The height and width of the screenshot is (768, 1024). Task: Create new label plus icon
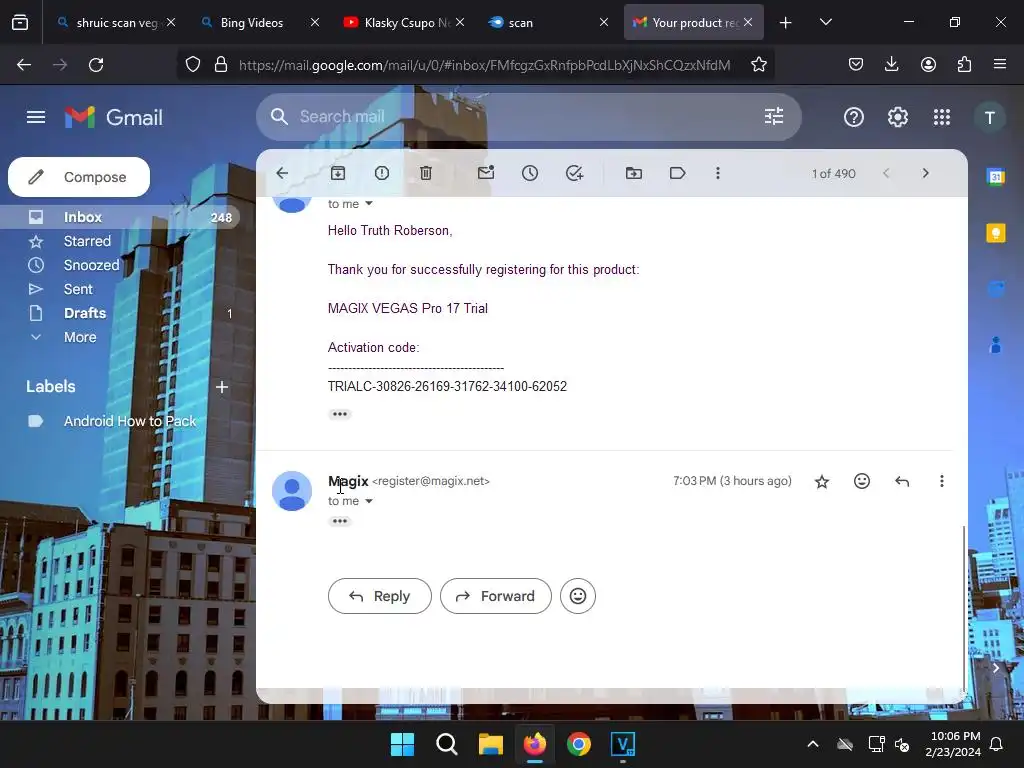click(x=222, y=387)
